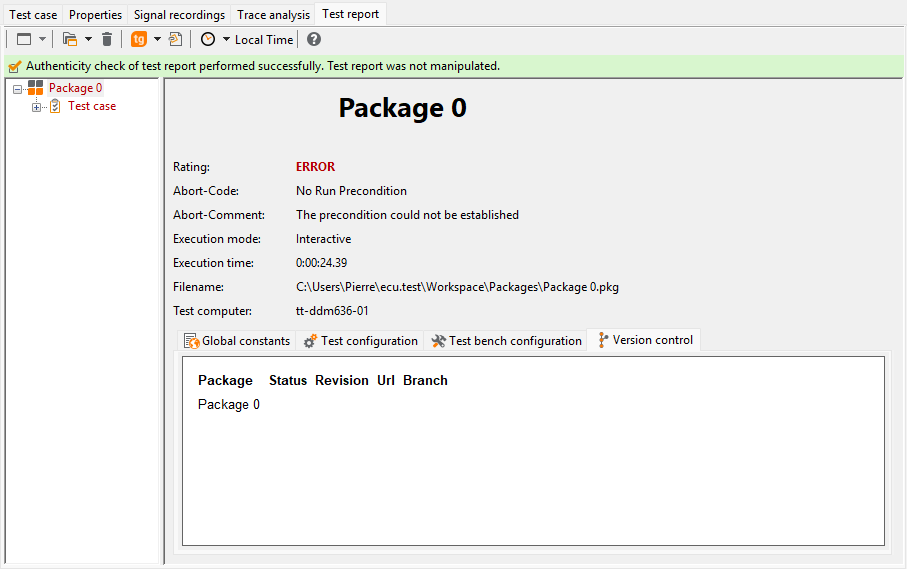
Task: Select the Version control tab
Action: pyautogui.click(x=644, y=340)
